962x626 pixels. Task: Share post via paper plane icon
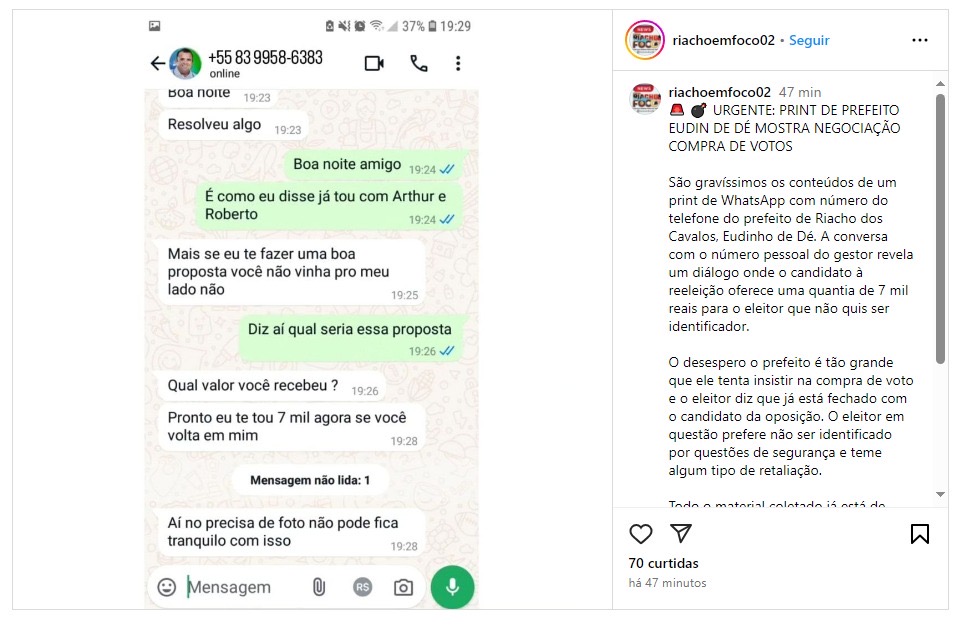point(680,533)
